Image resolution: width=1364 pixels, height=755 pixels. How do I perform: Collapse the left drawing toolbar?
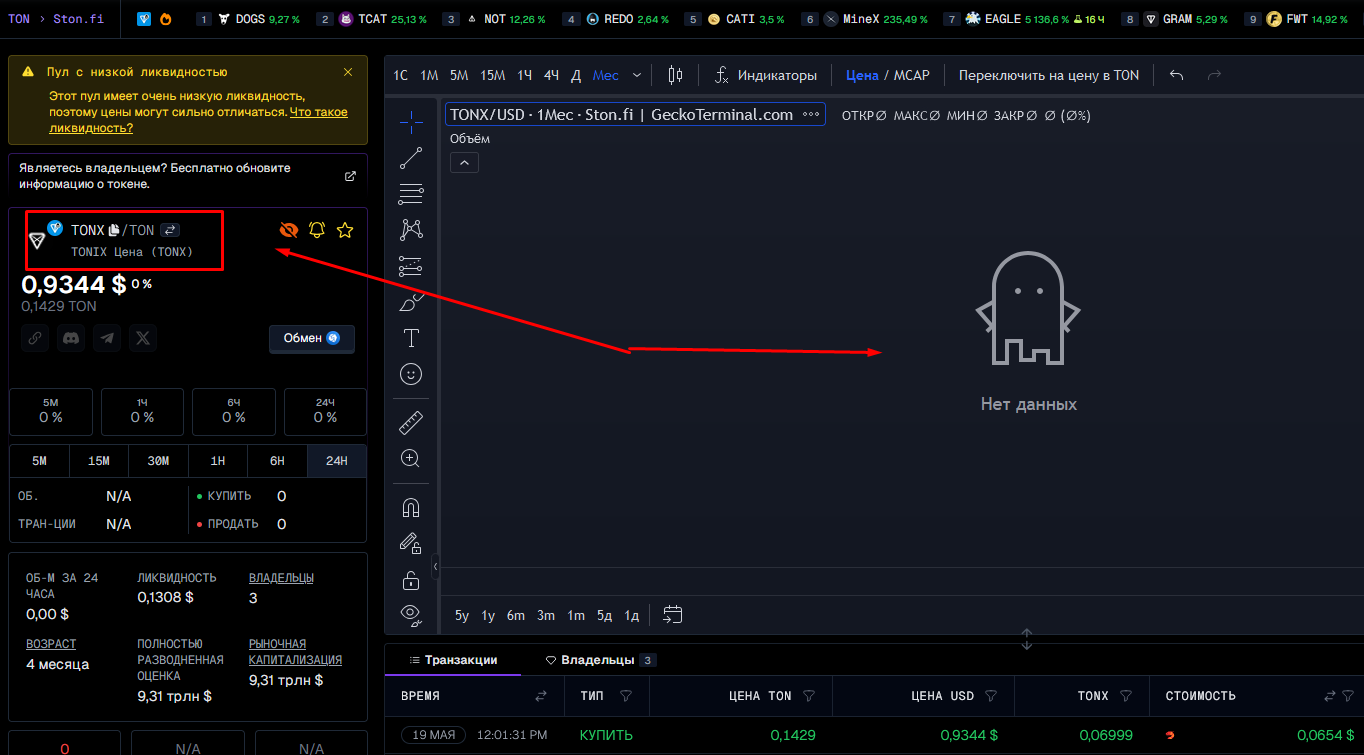436,567
